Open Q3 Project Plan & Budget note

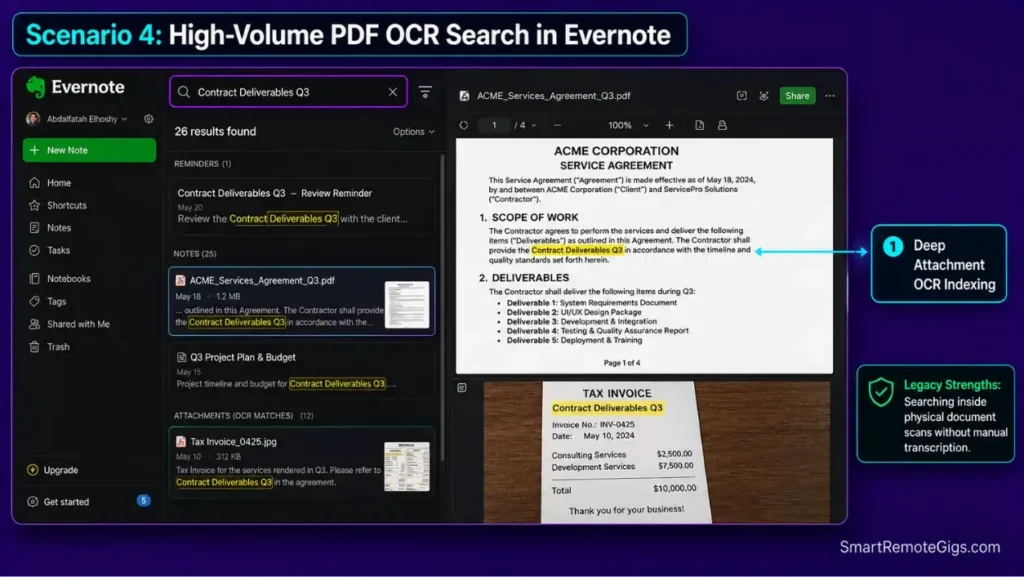[x=302, y=371]
